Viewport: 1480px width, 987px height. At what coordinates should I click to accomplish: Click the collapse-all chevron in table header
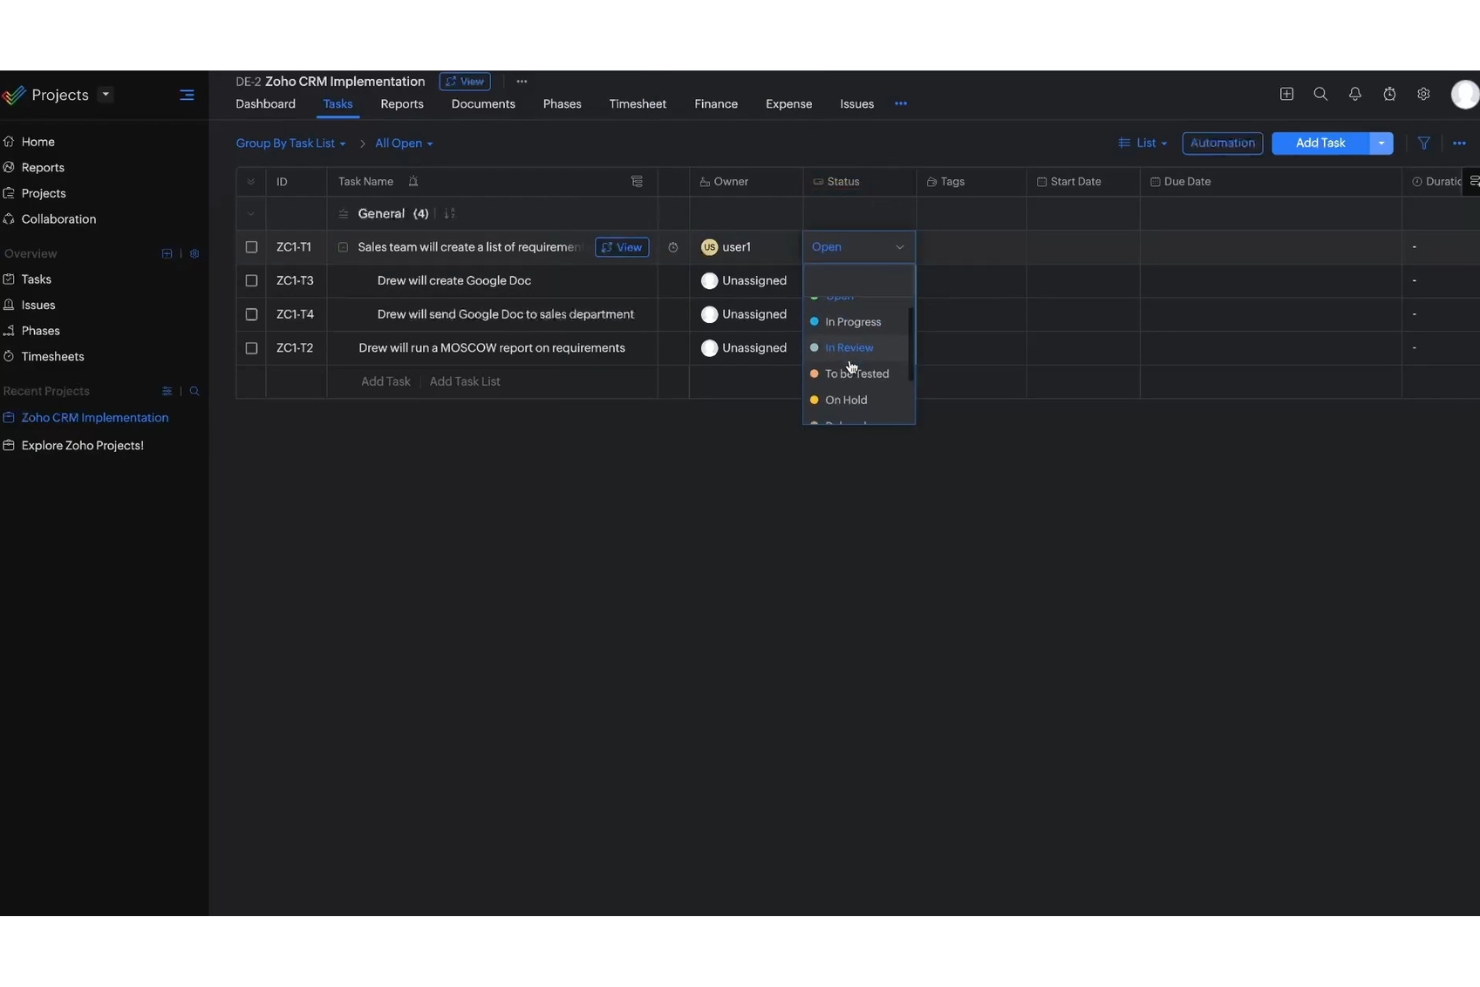click(251, 181)
